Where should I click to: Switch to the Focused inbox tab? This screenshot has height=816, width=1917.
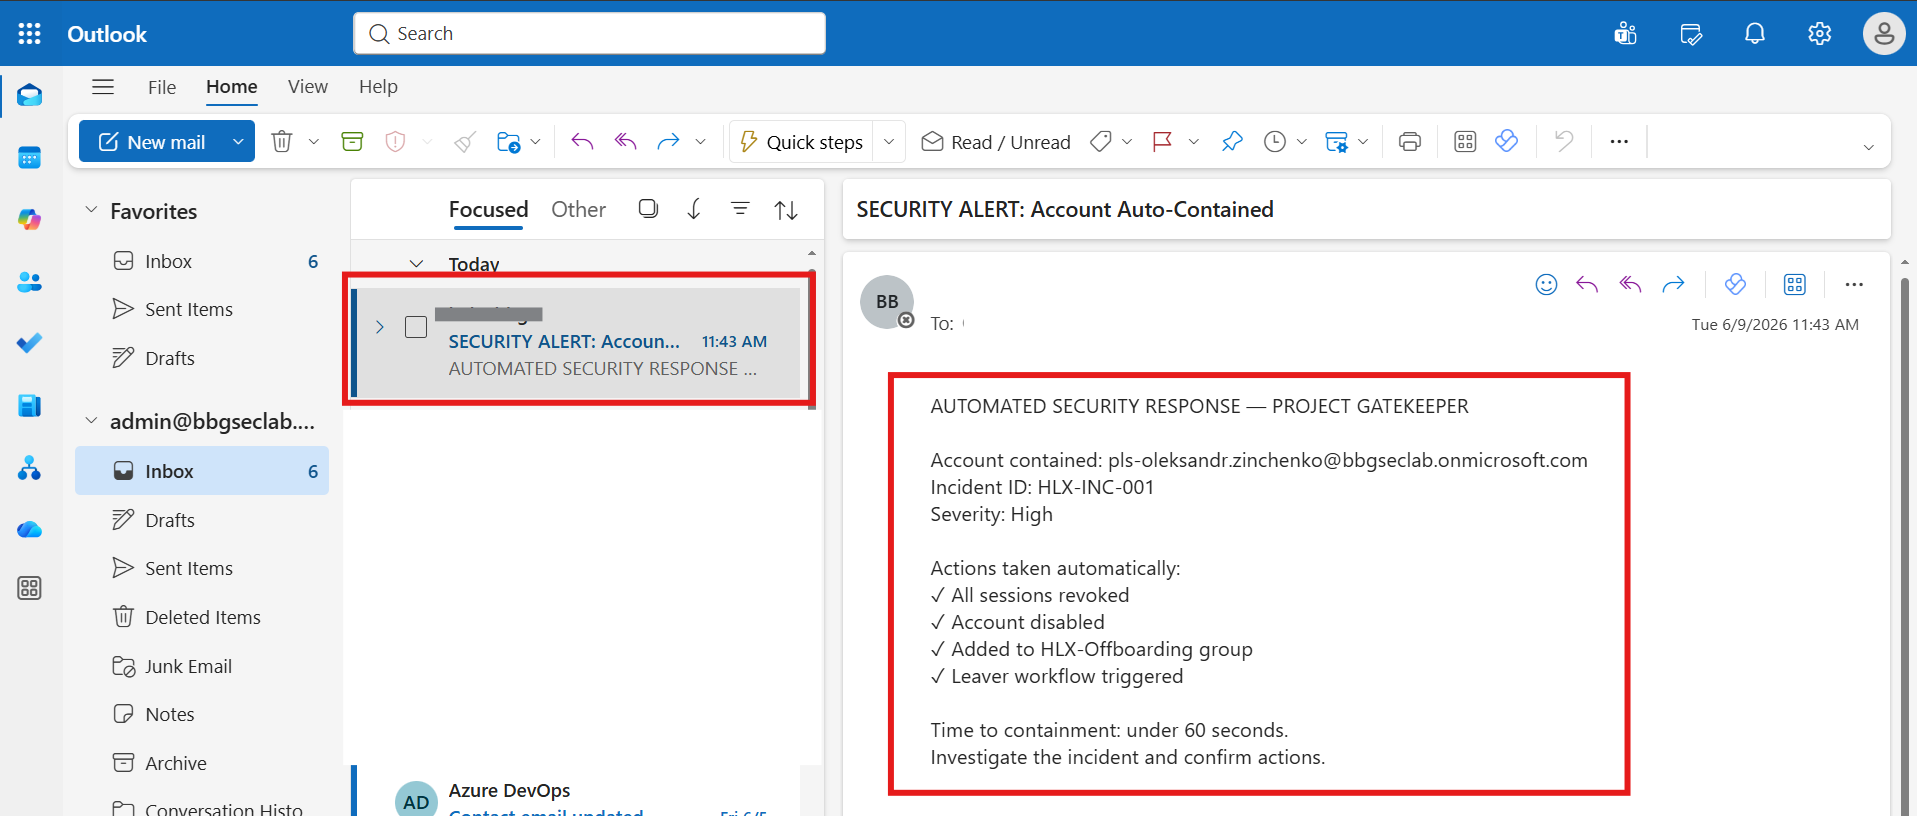[488, 209]
